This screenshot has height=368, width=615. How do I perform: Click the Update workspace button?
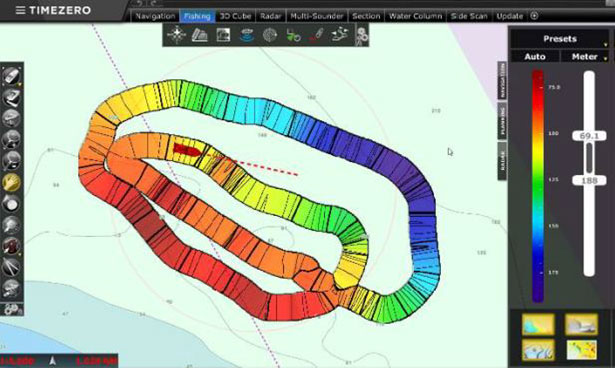click(509, 16)
